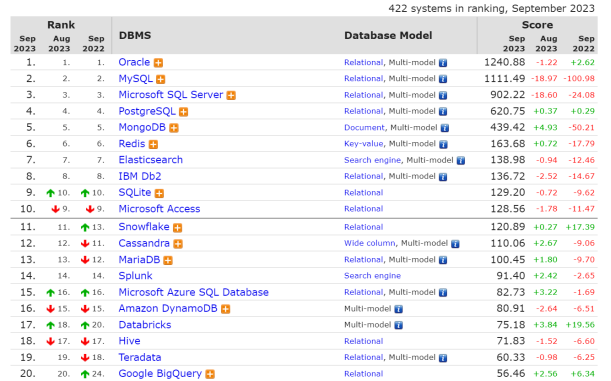Click the orange plus icon beside MongoDB
611x381 pixels.
[174, 128]
